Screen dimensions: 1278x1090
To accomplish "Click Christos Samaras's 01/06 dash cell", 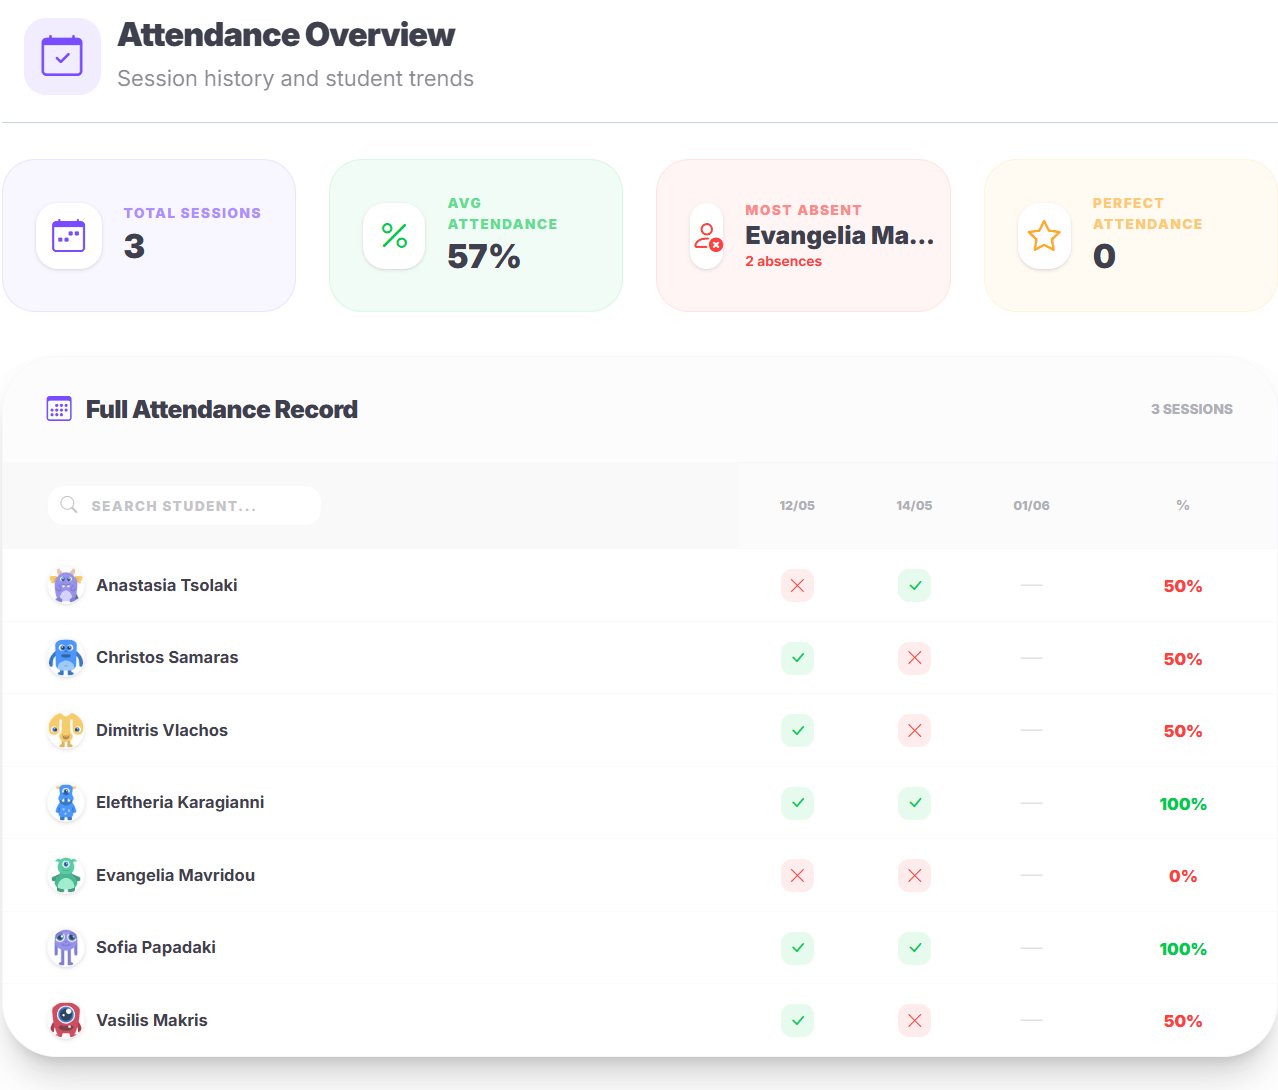I will [1031, 658].
